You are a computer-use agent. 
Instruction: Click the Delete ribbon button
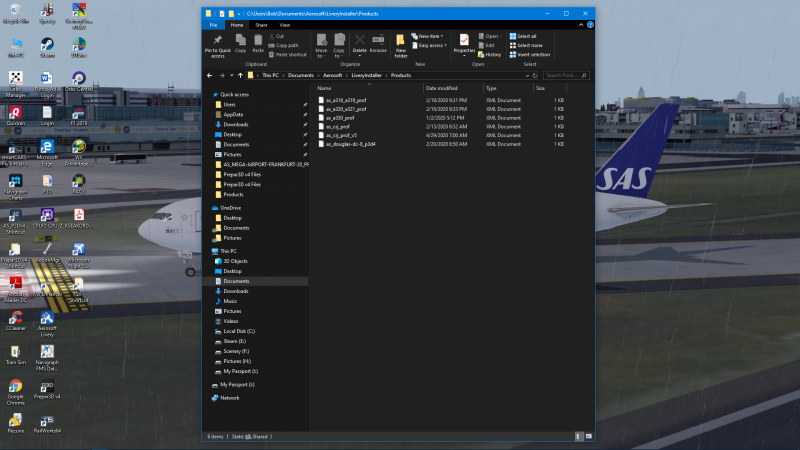coord(360,45)
